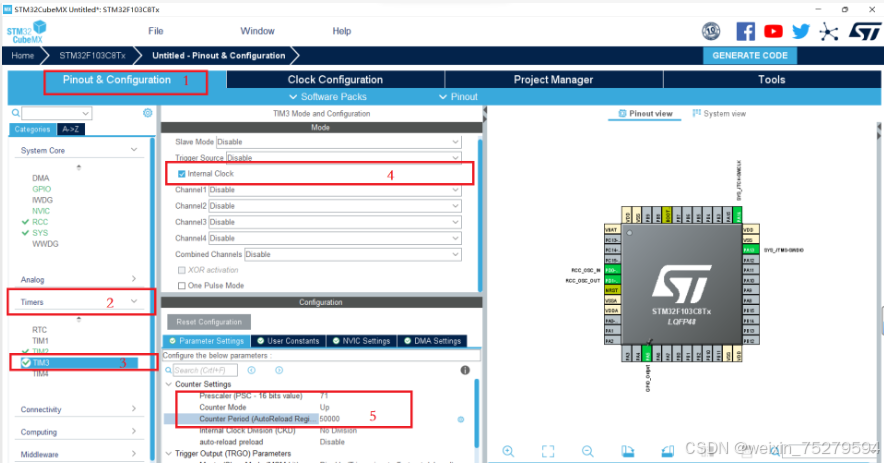Click STM32F103C8Tx breadcrumb

(x=92, y=55)
